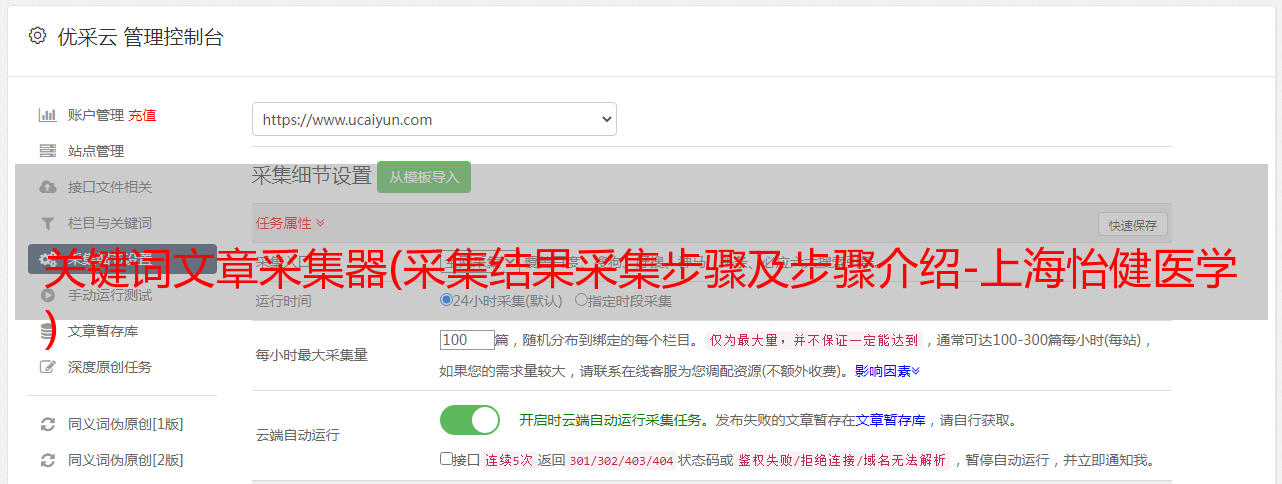
Task: Collapse the 任务属性 section
Action: click(x=290, y=223)
